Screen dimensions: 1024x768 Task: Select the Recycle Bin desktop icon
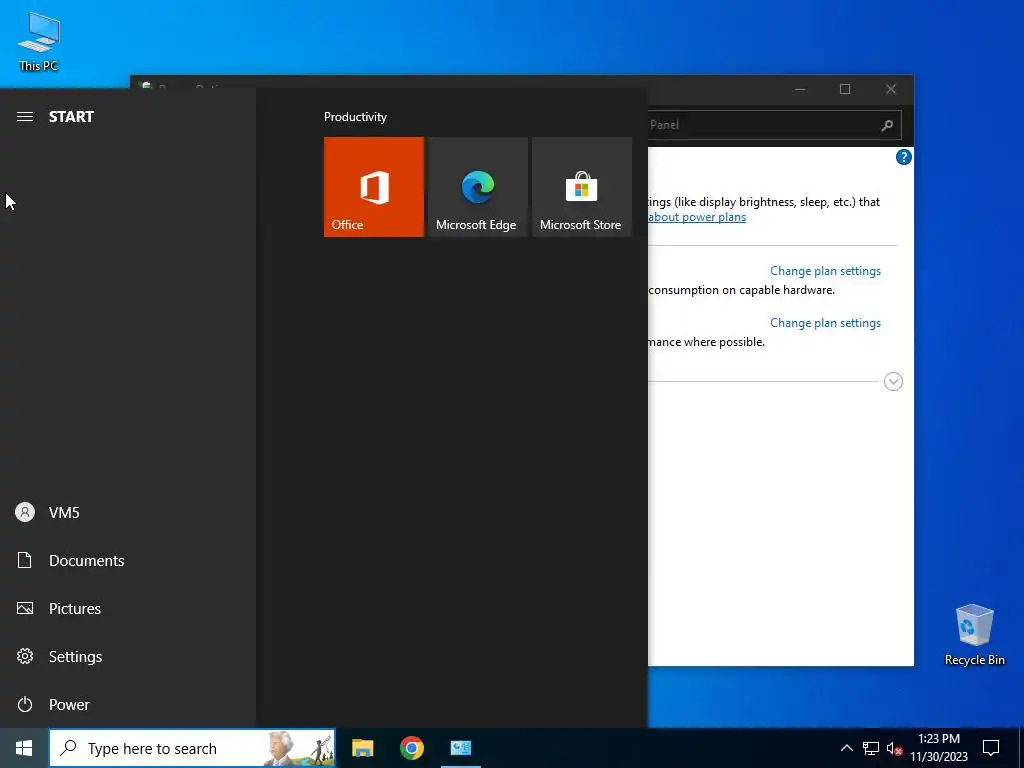(974, 634)
